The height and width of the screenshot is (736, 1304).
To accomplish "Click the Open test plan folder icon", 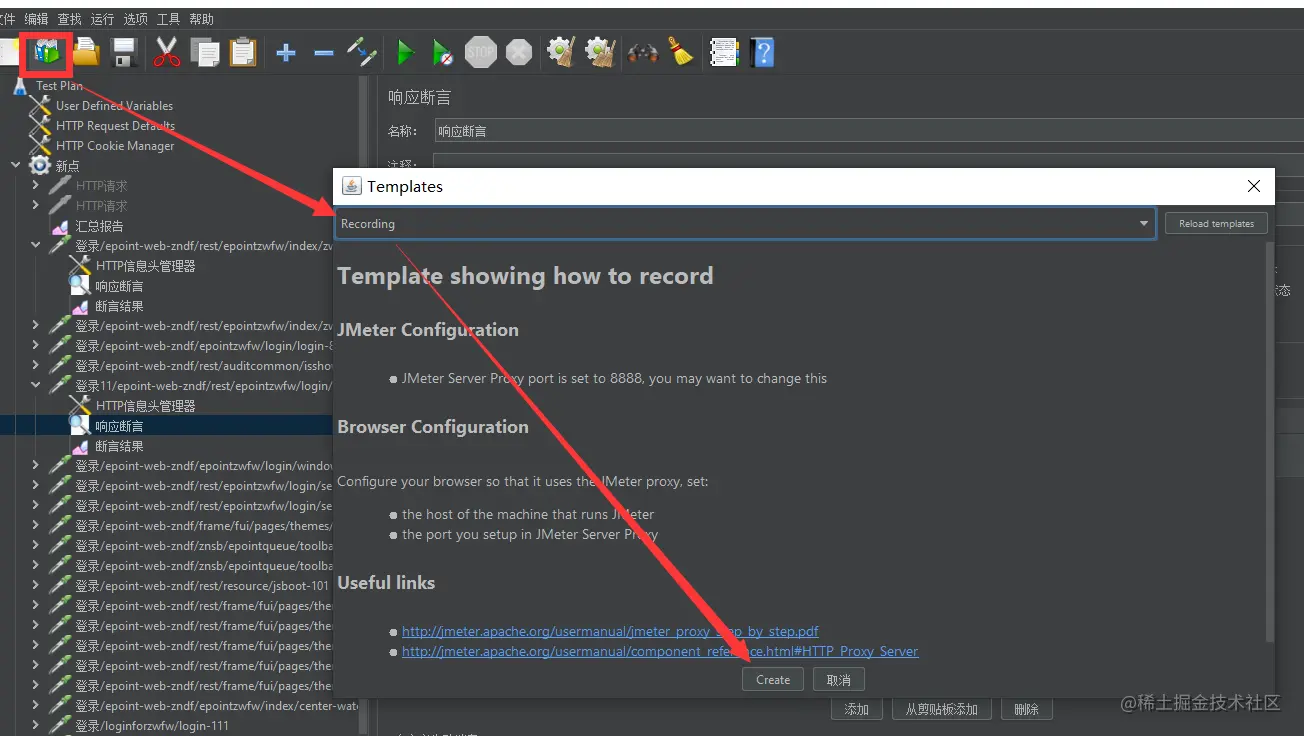I will click(x=86, y=53).
